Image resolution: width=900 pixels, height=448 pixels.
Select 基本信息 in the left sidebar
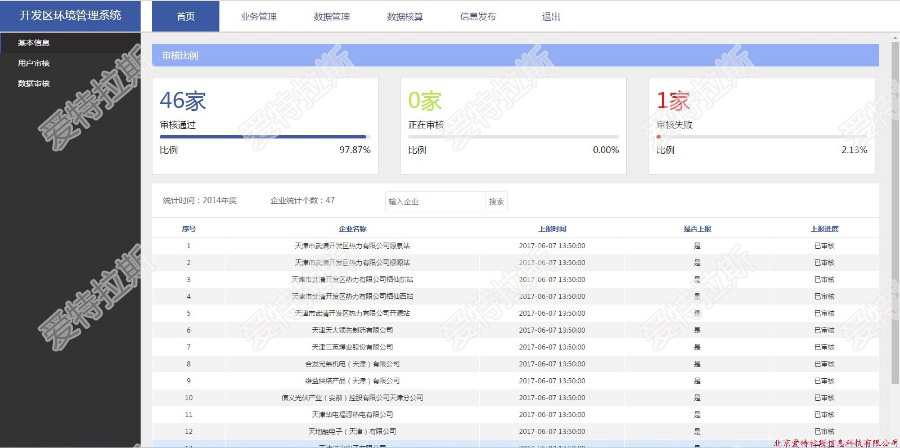(x=34, y=43)
